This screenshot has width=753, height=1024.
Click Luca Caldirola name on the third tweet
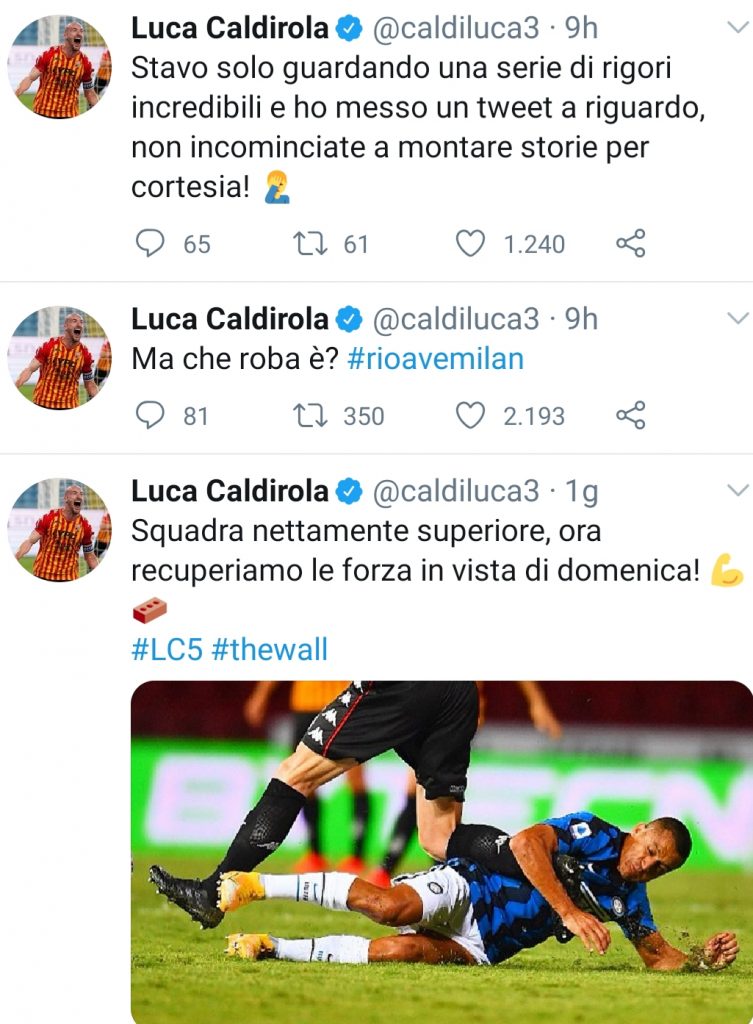pos(230,490)
